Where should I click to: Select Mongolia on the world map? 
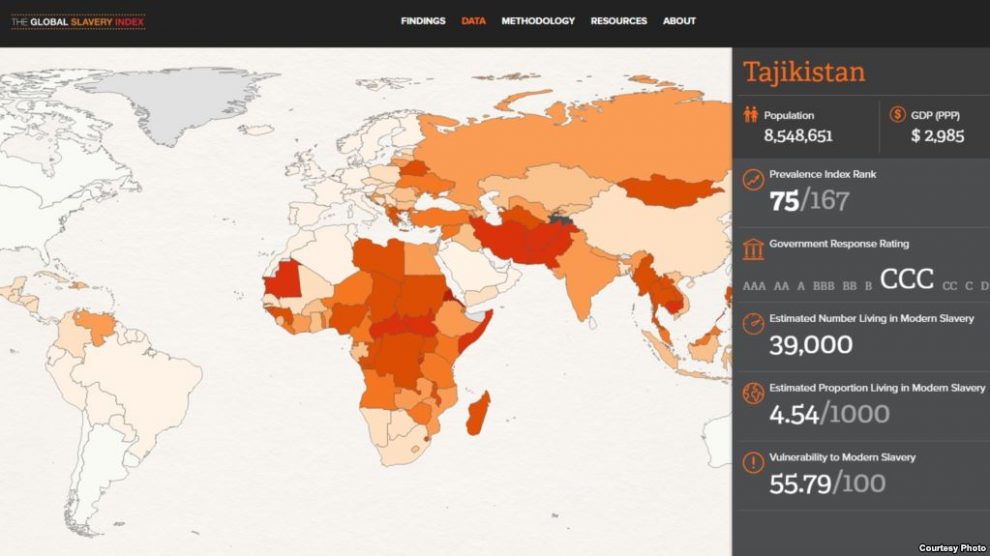(668, 188)
